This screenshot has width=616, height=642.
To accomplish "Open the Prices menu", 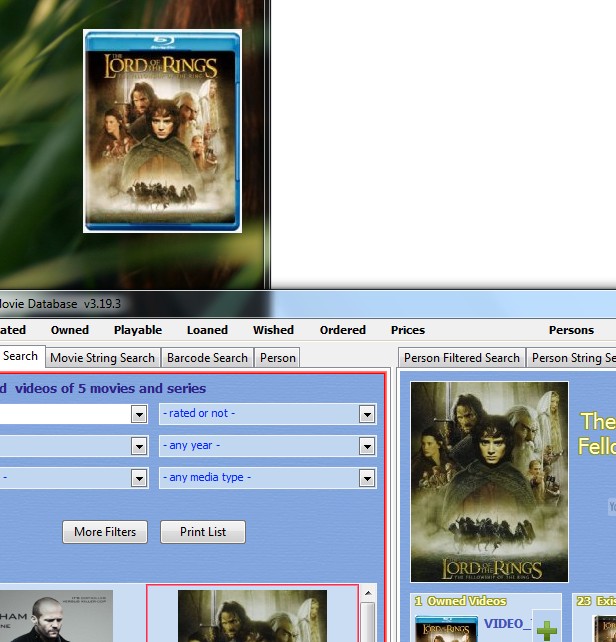I will click(408, 330).
